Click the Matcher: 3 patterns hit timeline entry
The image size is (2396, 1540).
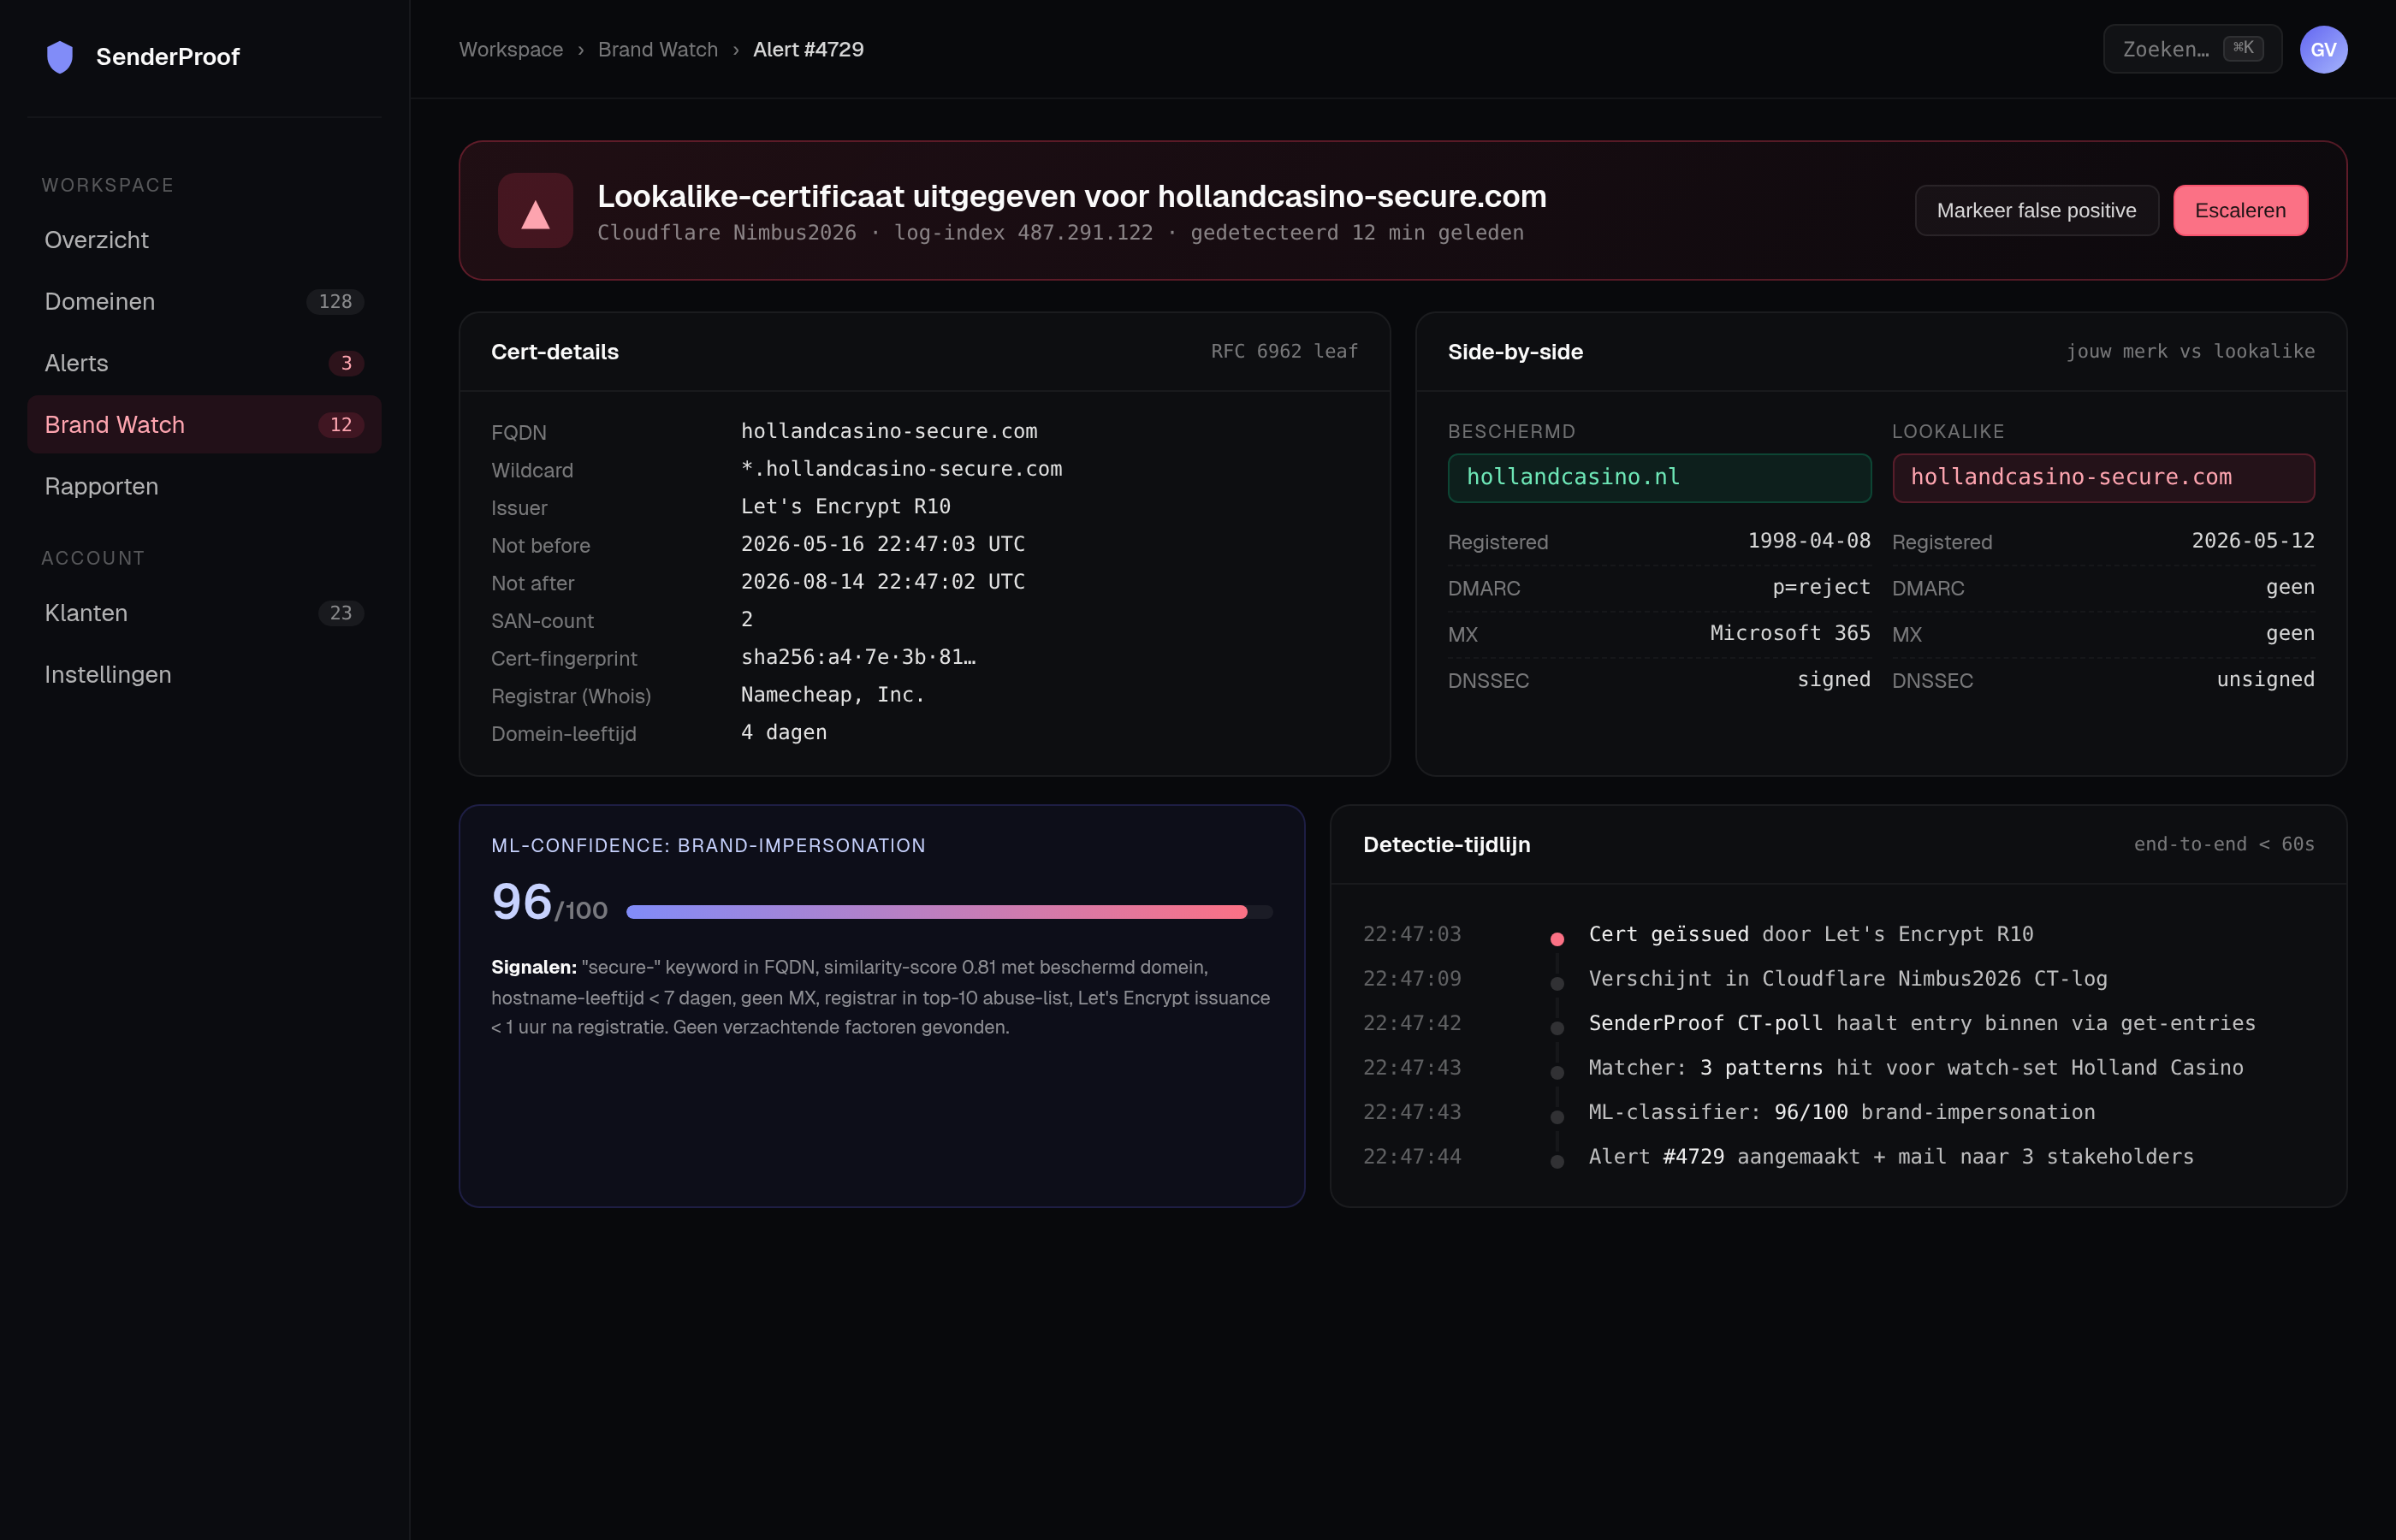point(1915,1068)
